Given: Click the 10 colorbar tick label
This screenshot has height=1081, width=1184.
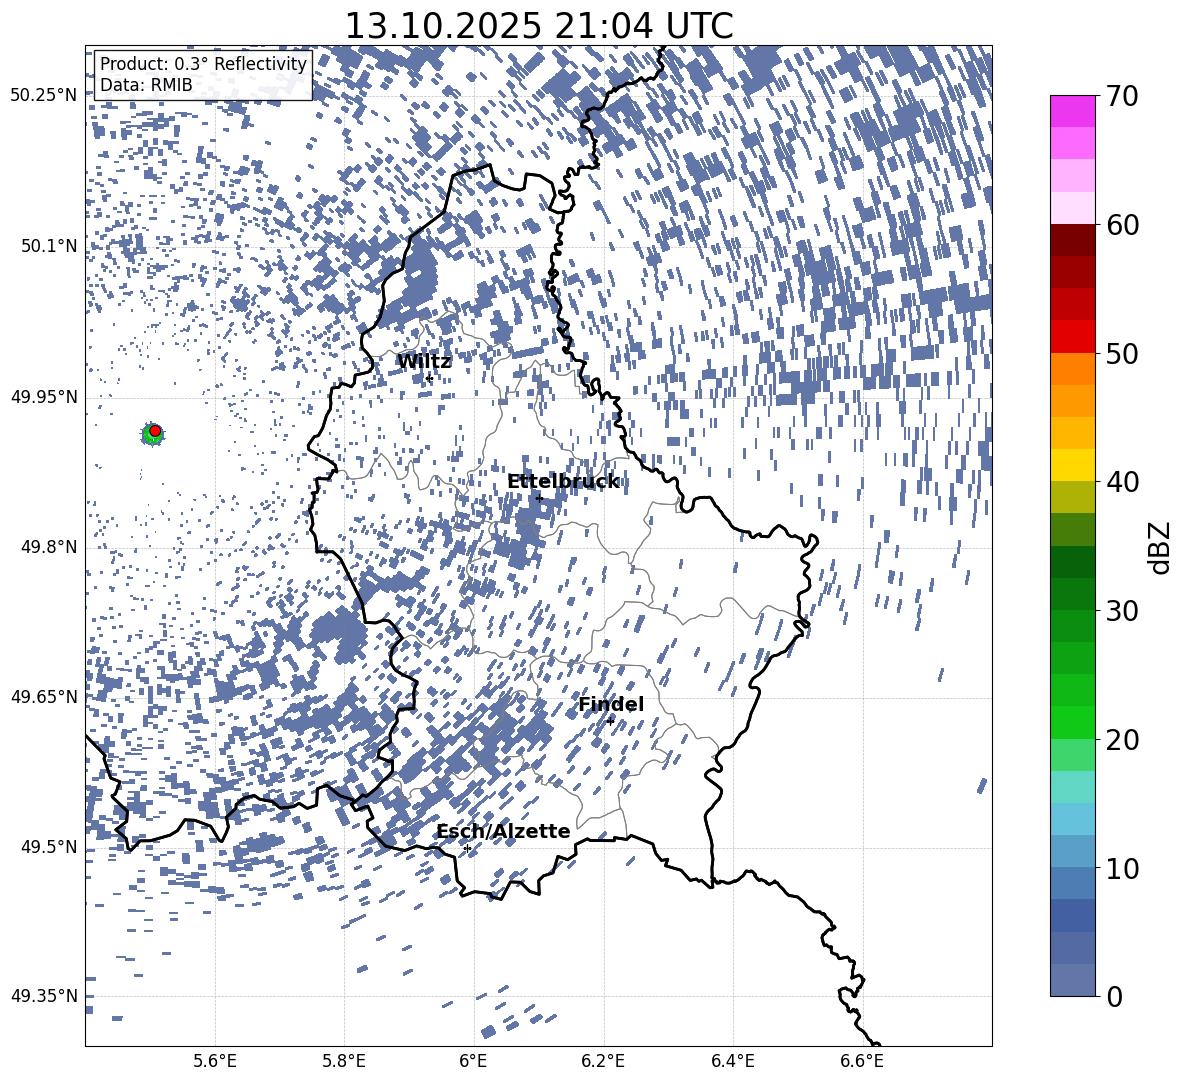Looking at the screenshot, I should point(1122,868).
